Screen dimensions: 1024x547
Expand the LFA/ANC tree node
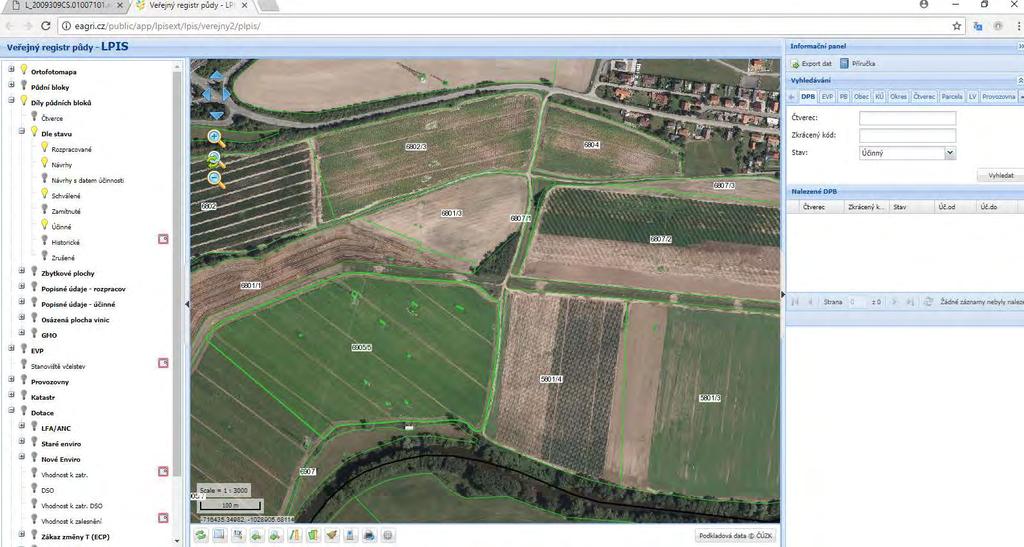(22, 426)
